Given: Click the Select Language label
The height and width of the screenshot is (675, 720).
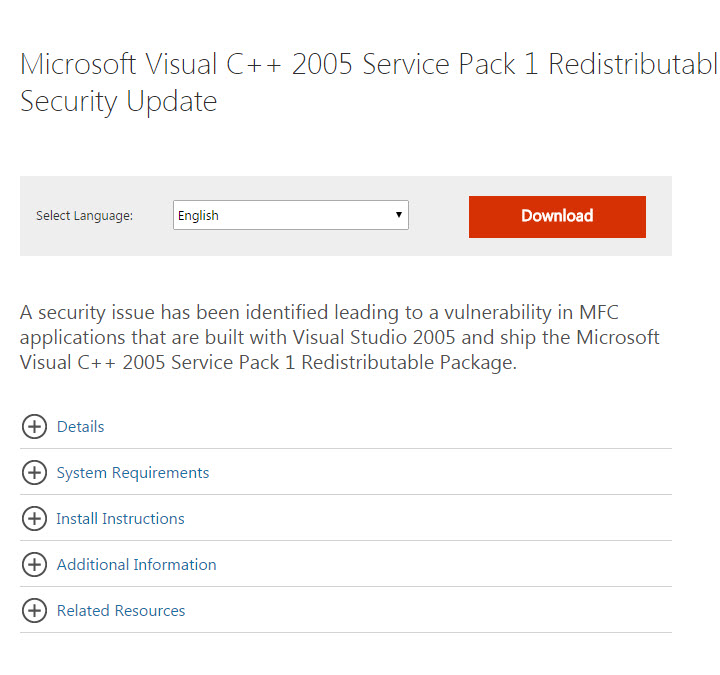Looking at the screenshot, I should [x=84, y=215].
